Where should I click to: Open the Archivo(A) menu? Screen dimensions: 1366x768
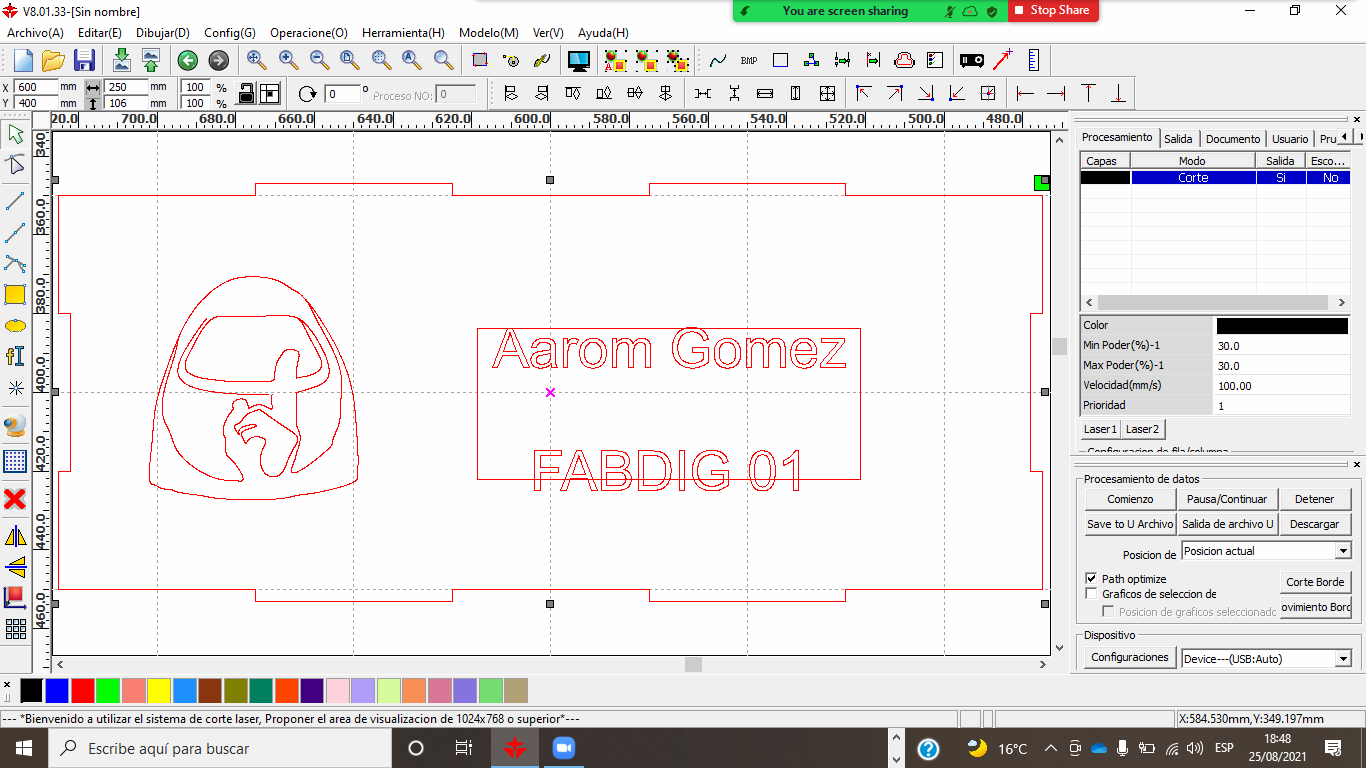(35, 33)
